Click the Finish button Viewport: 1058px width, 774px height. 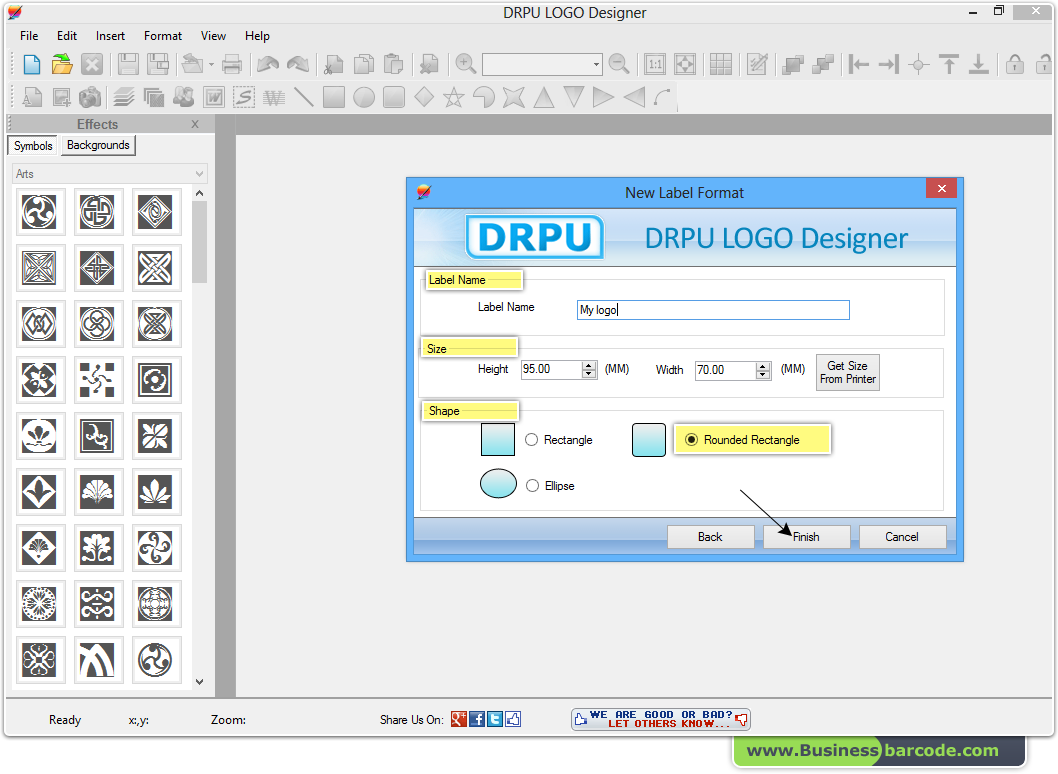point(806,537)
